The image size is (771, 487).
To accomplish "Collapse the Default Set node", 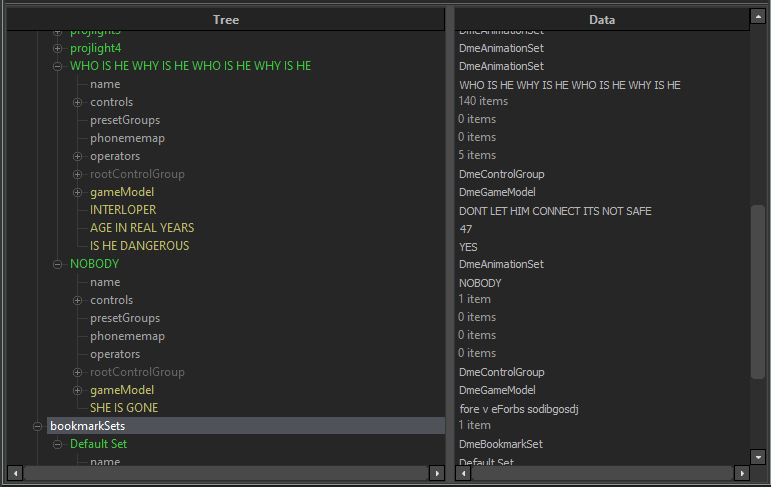I will 58,444.
